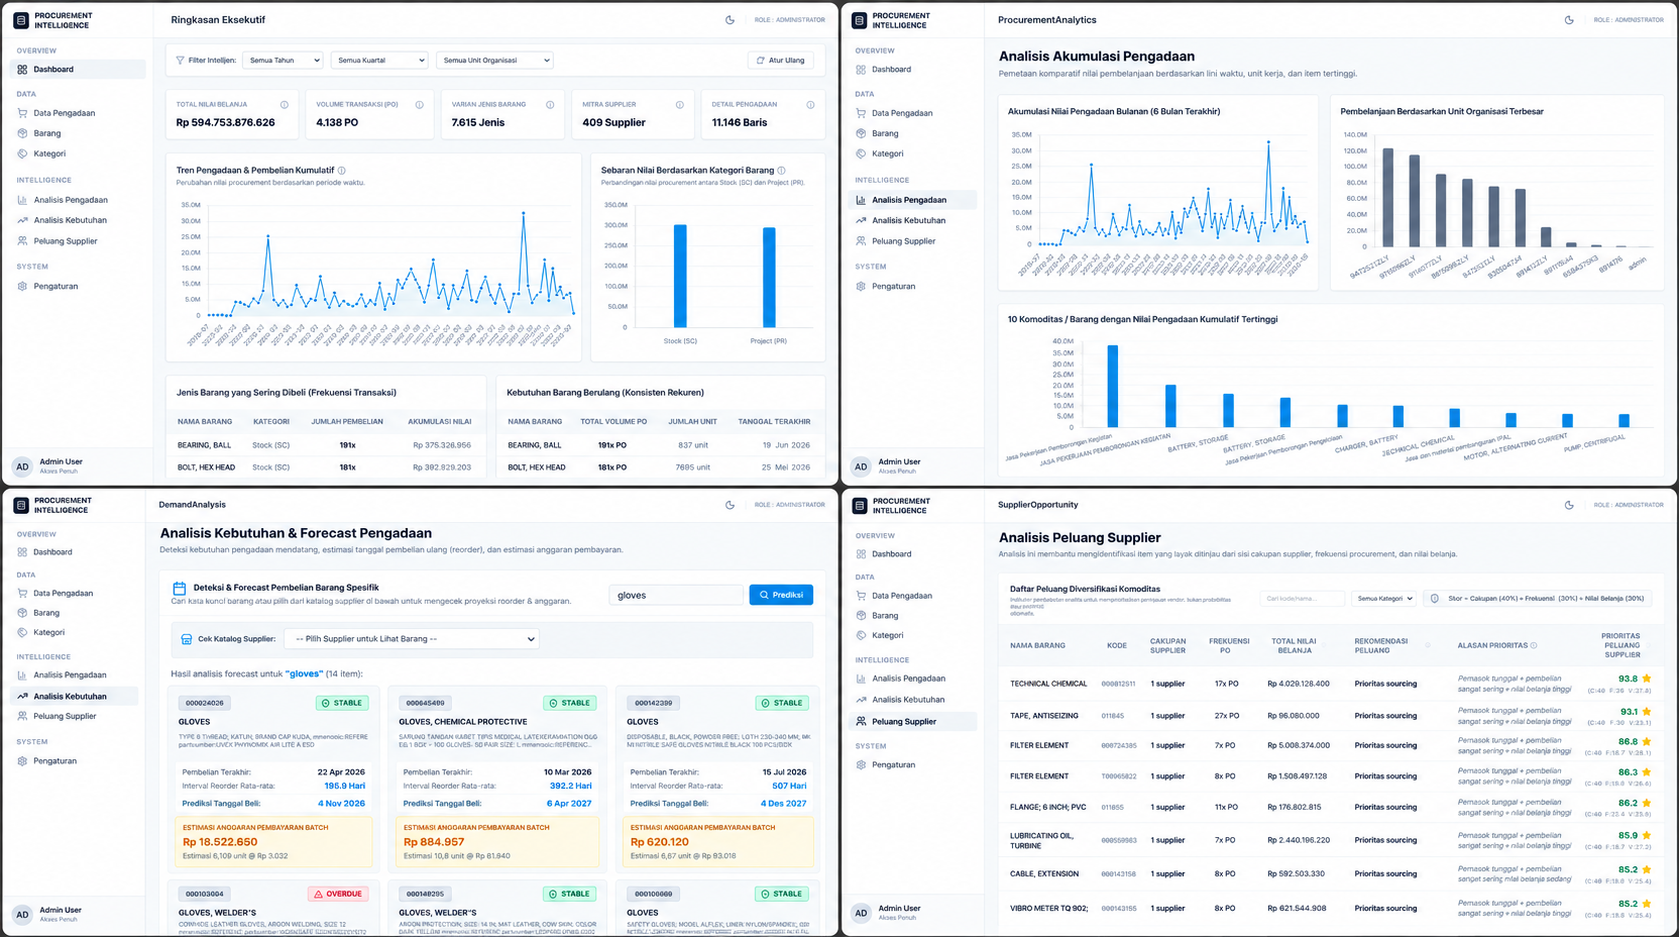Click info icon on Volume Transaksi (PO) card
The height and width of the screenshot is (937, 1679).
point(419,105)
